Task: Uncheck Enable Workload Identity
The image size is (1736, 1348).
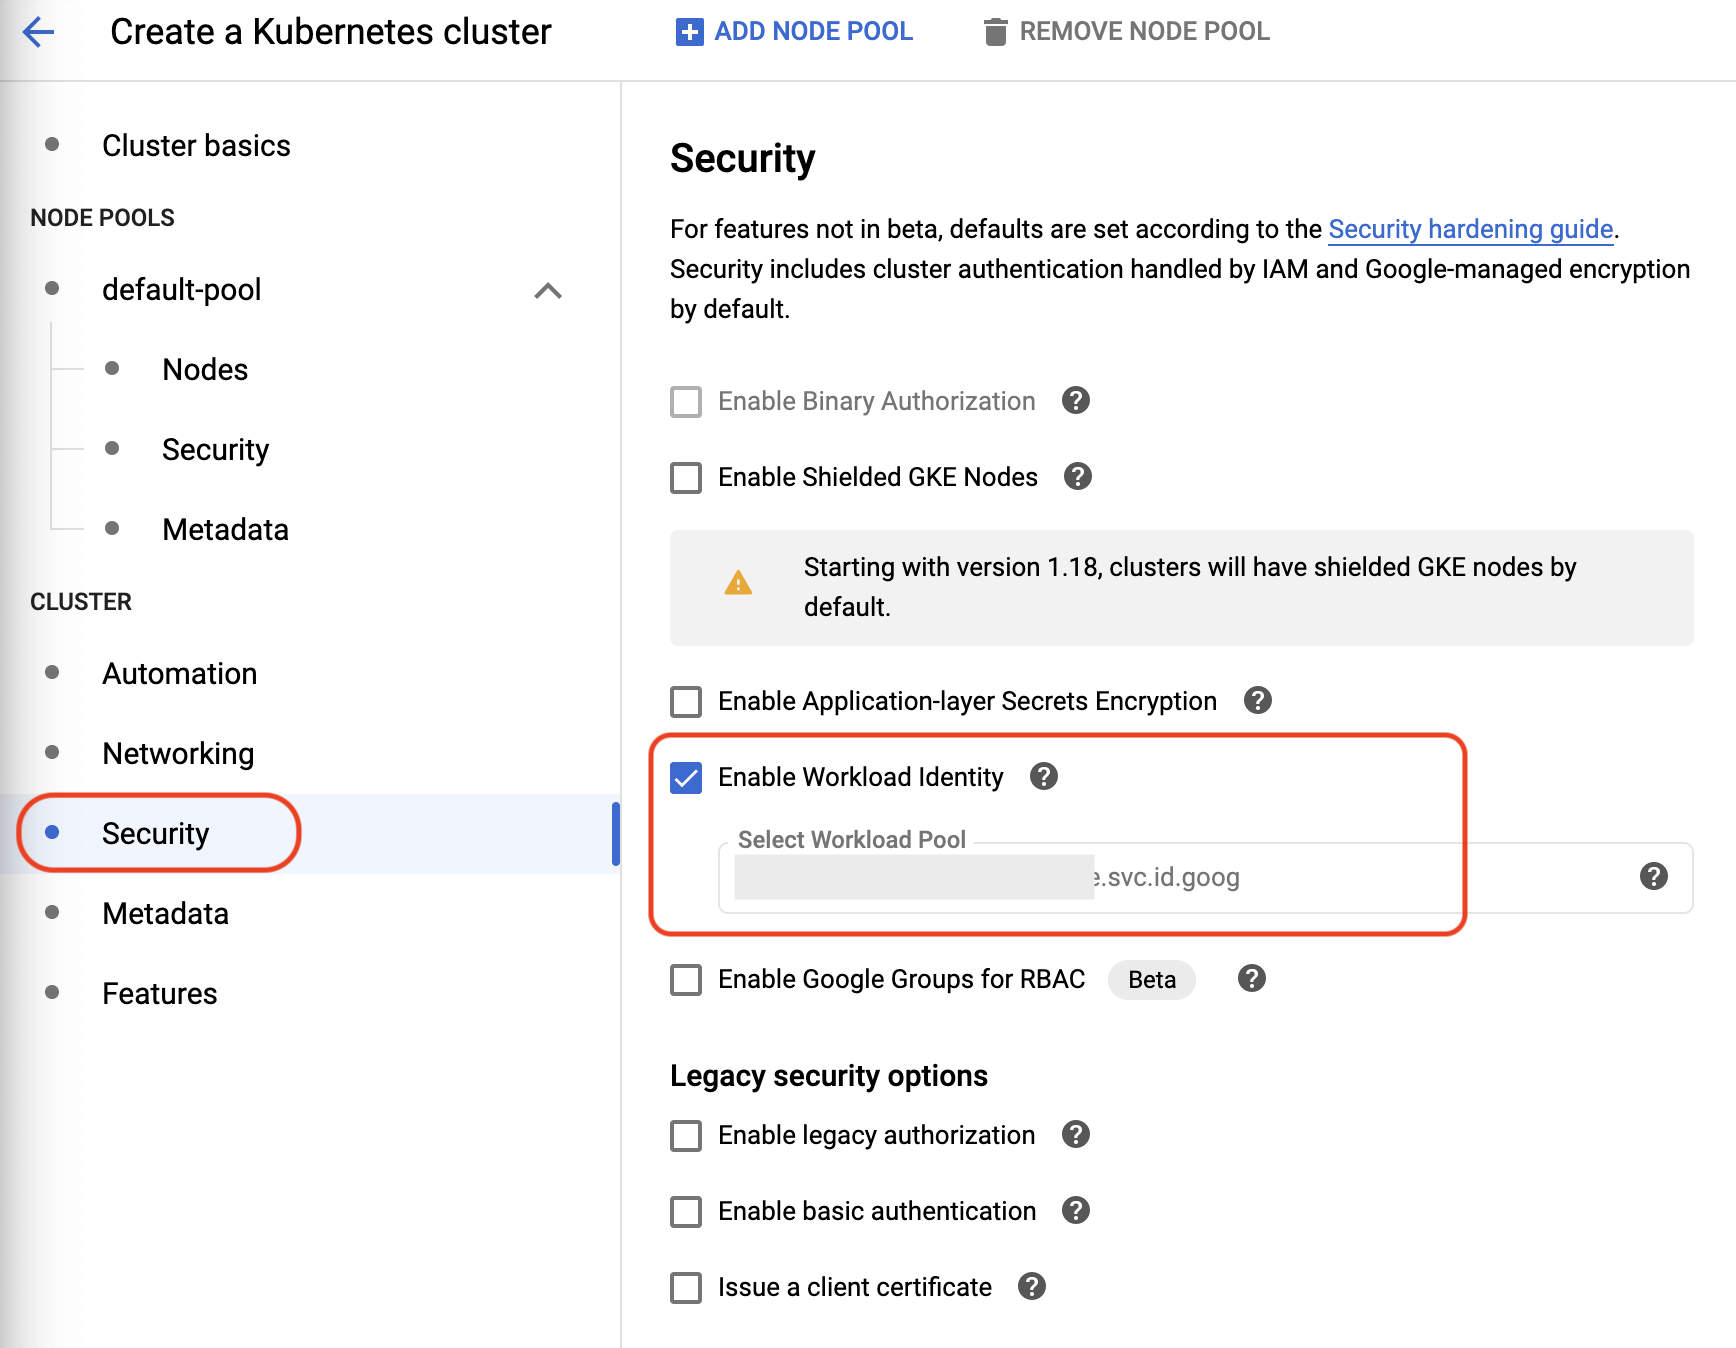Action: 686,778
